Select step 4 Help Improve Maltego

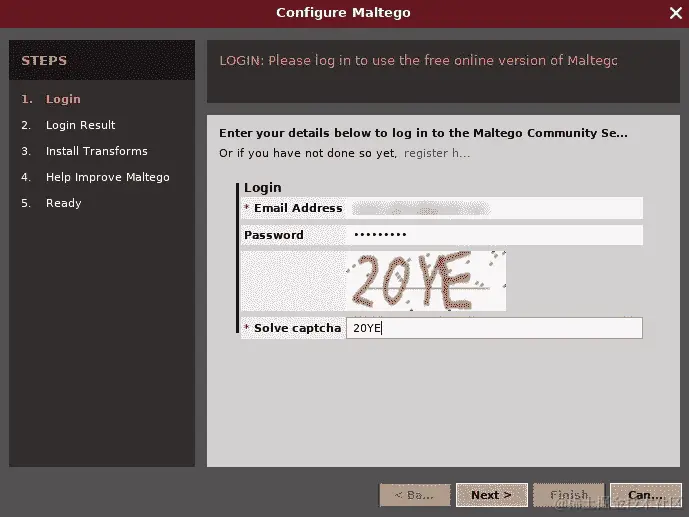pos(95,177)
